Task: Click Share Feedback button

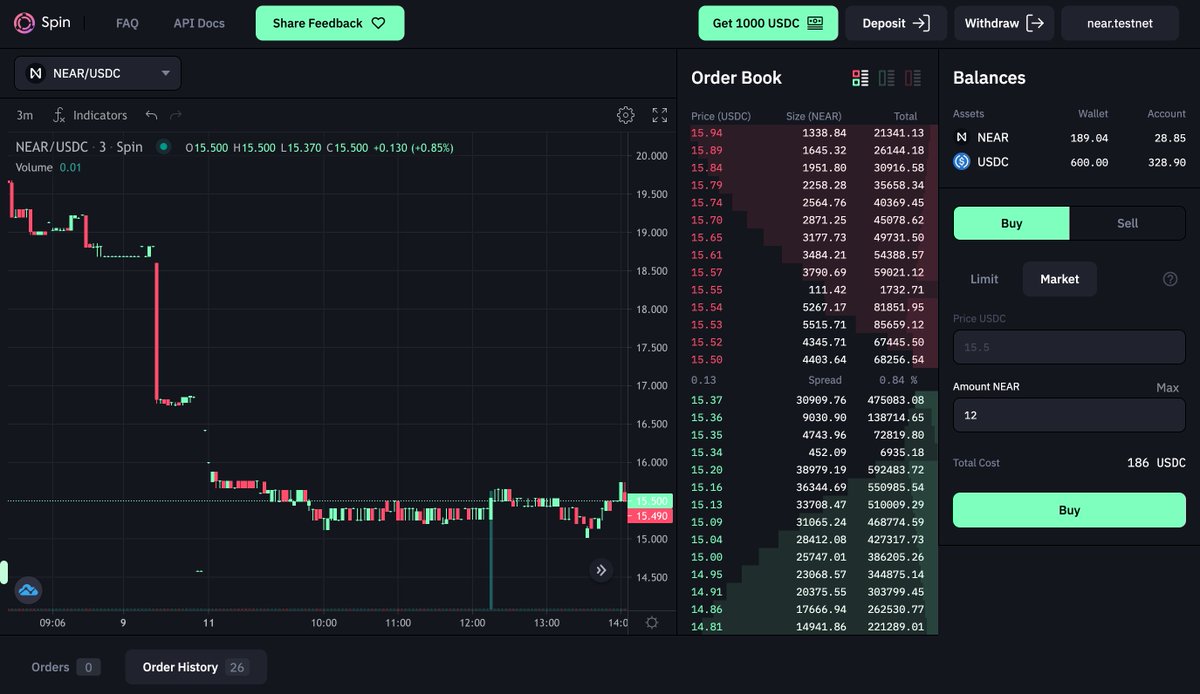Action: pos(330,23)
